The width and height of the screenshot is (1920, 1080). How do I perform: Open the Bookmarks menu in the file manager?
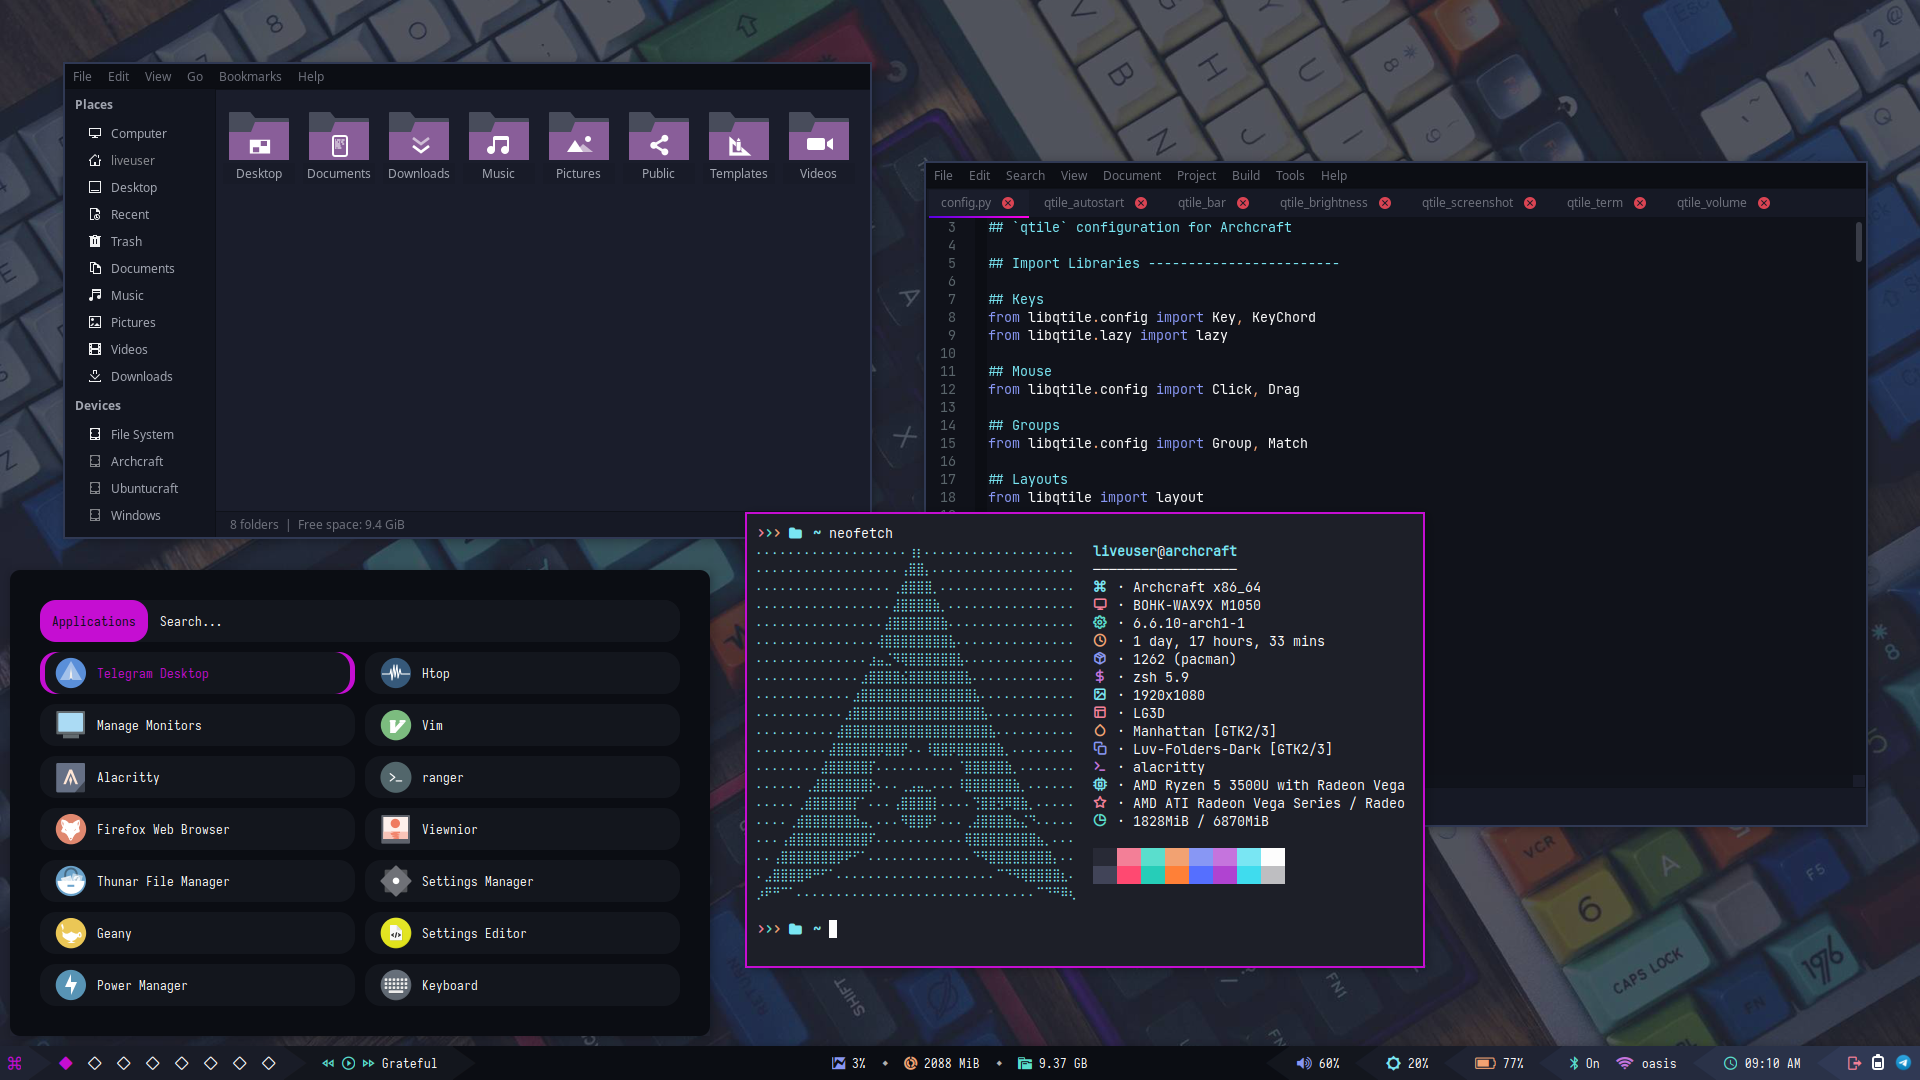pos(250,77)
